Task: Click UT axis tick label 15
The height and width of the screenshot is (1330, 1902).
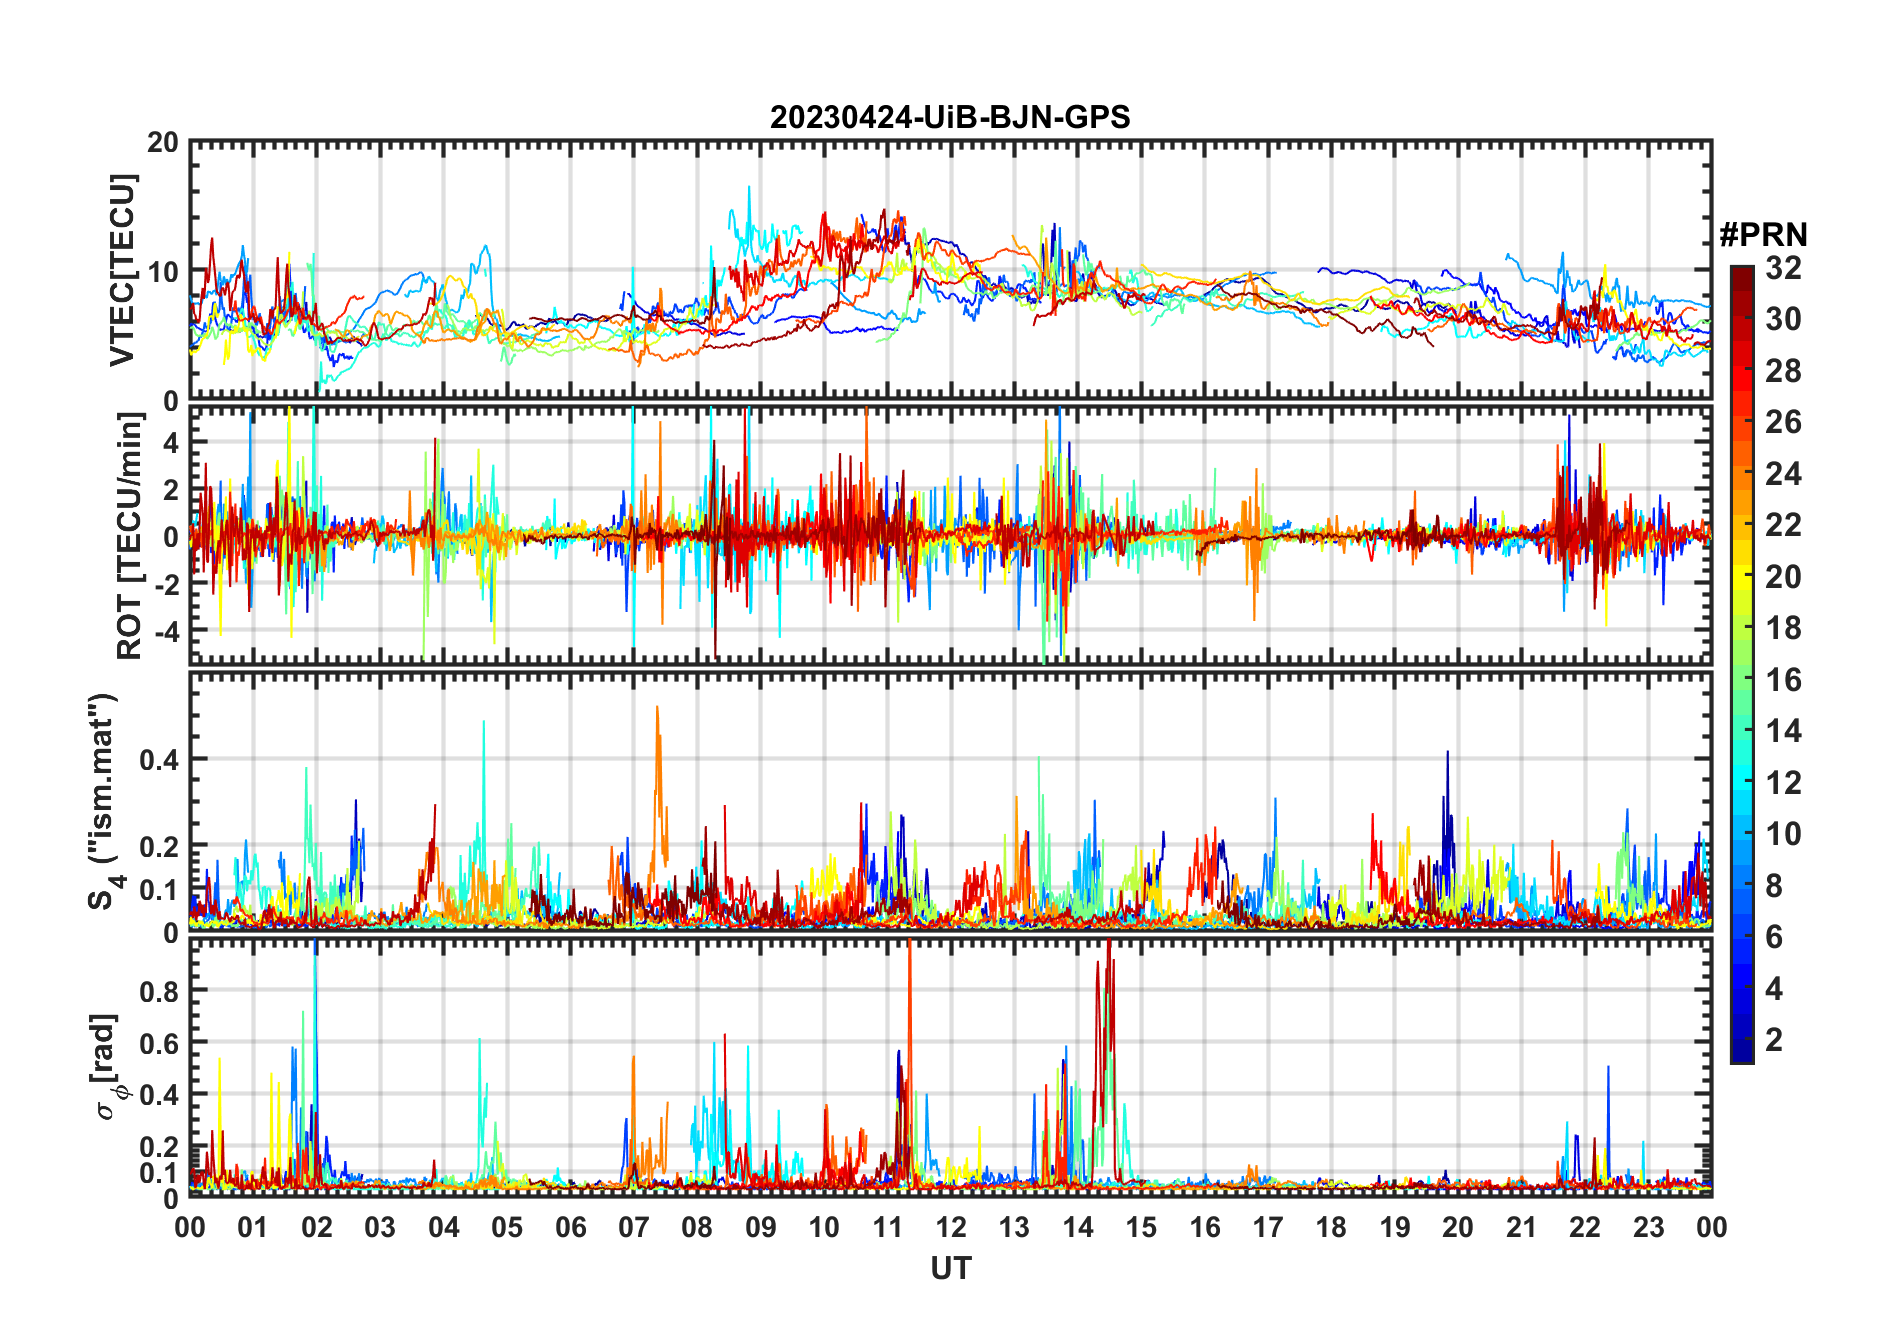Action: (1141, 1227)
